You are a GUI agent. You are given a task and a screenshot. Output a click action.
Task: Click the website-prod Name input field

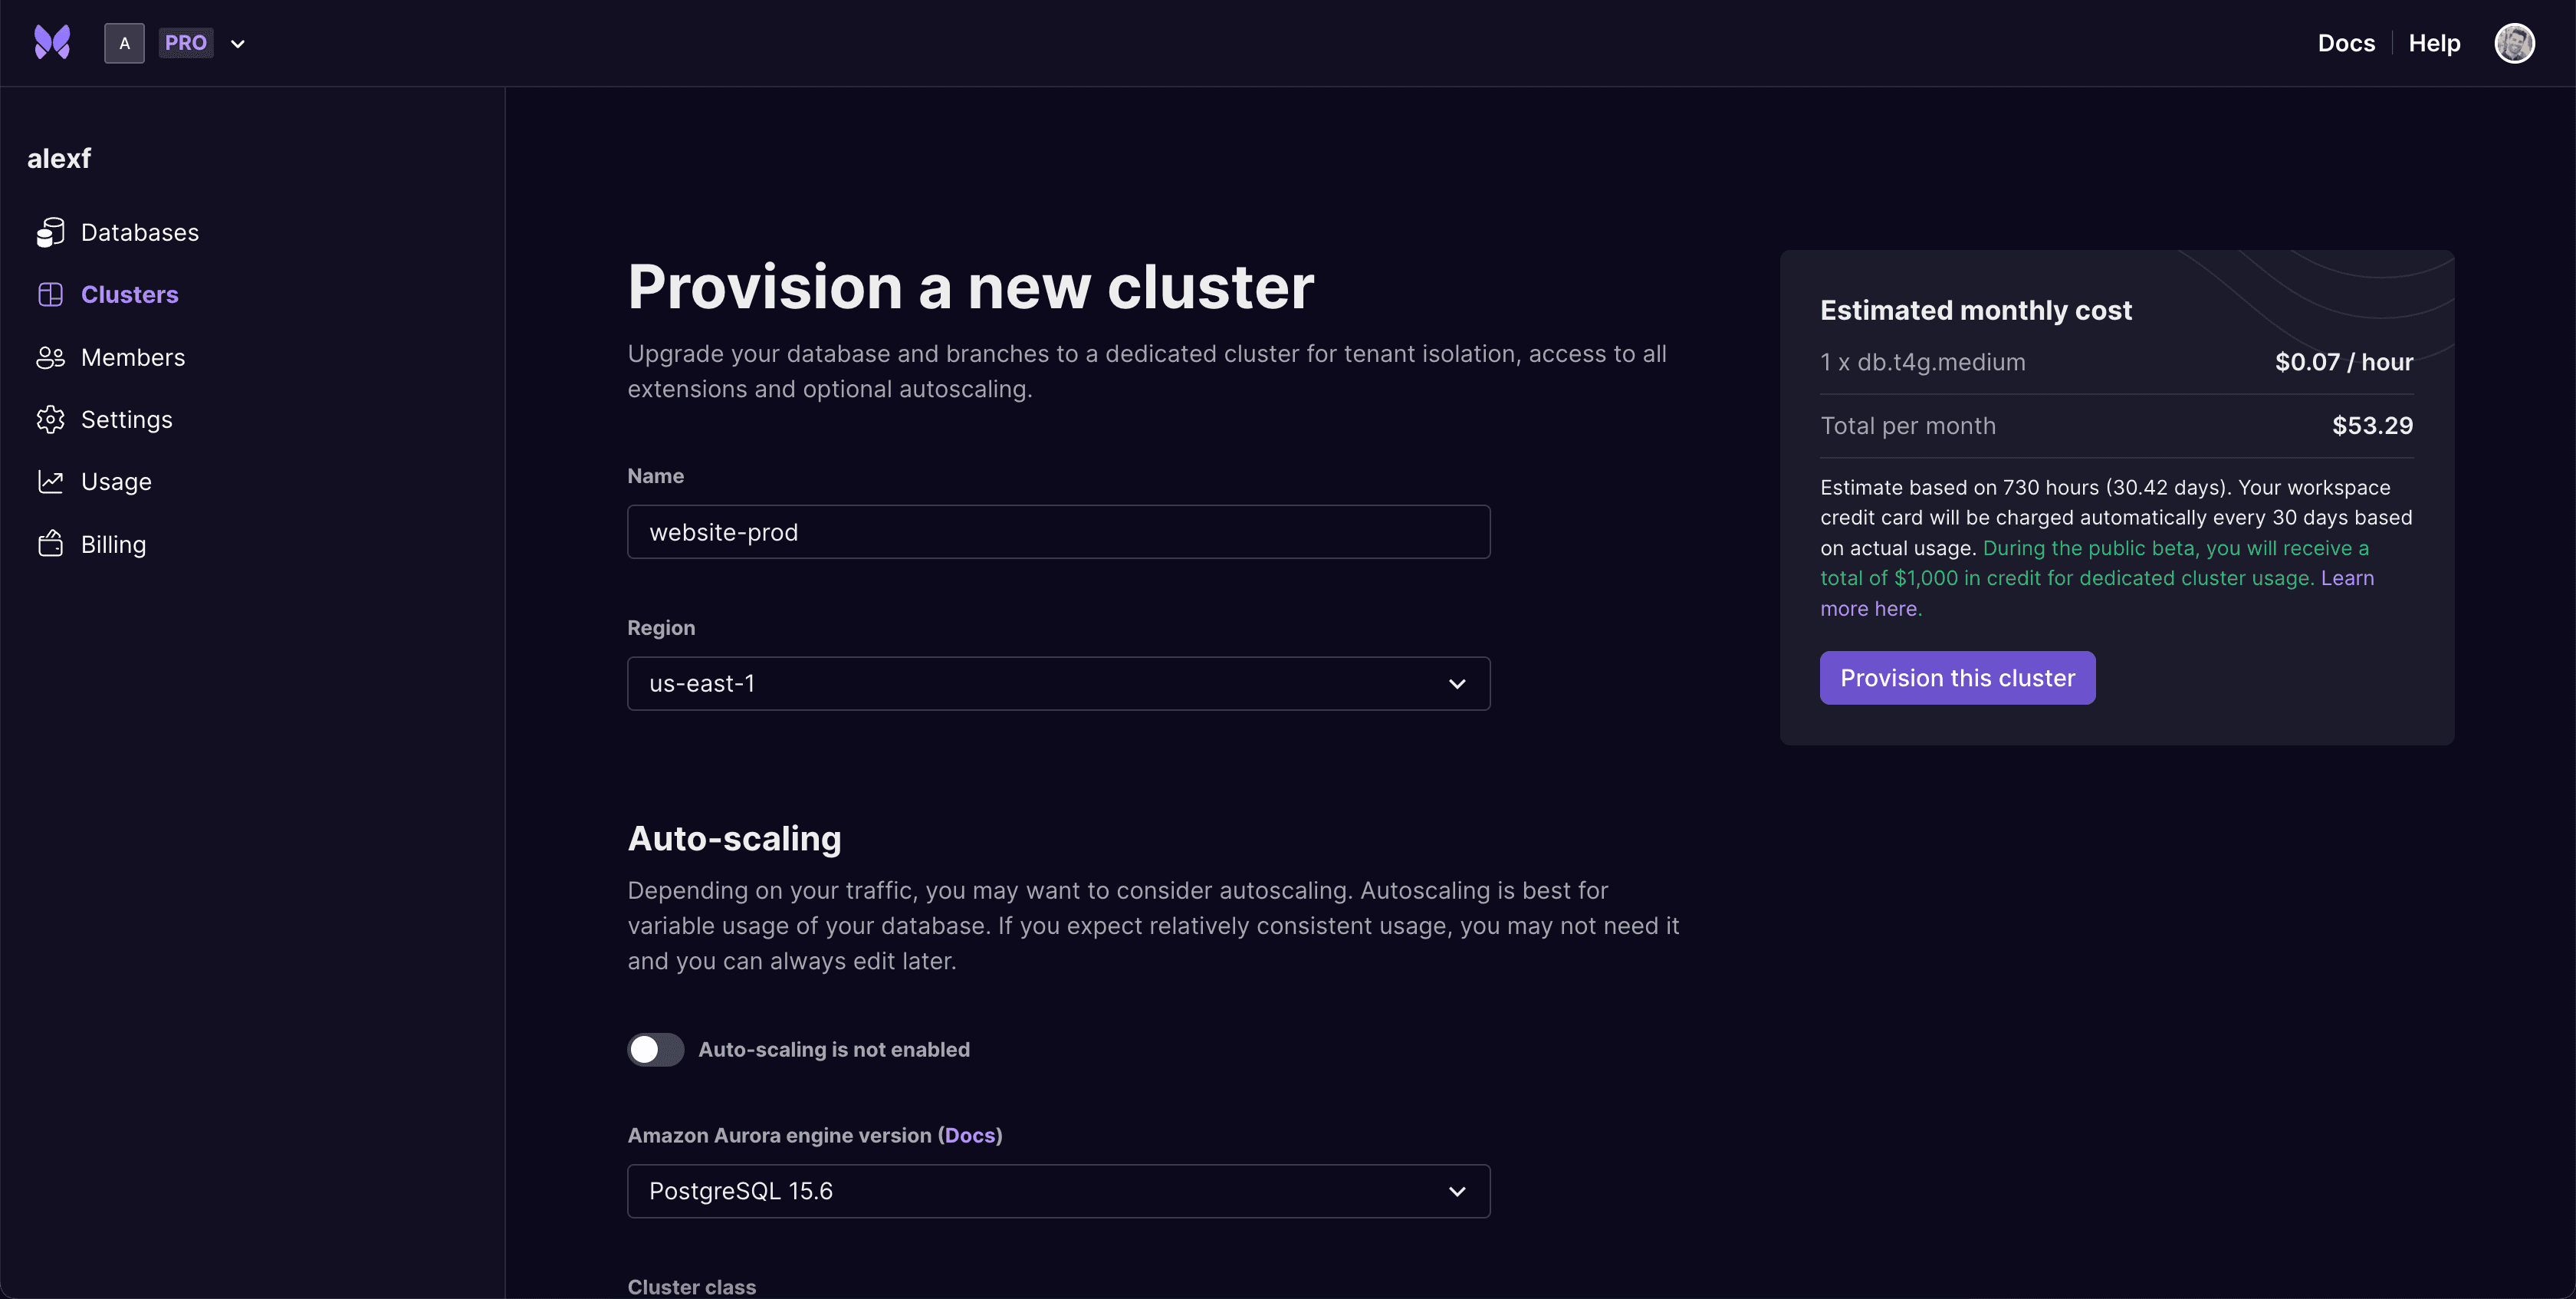(x=1058, y=531)
